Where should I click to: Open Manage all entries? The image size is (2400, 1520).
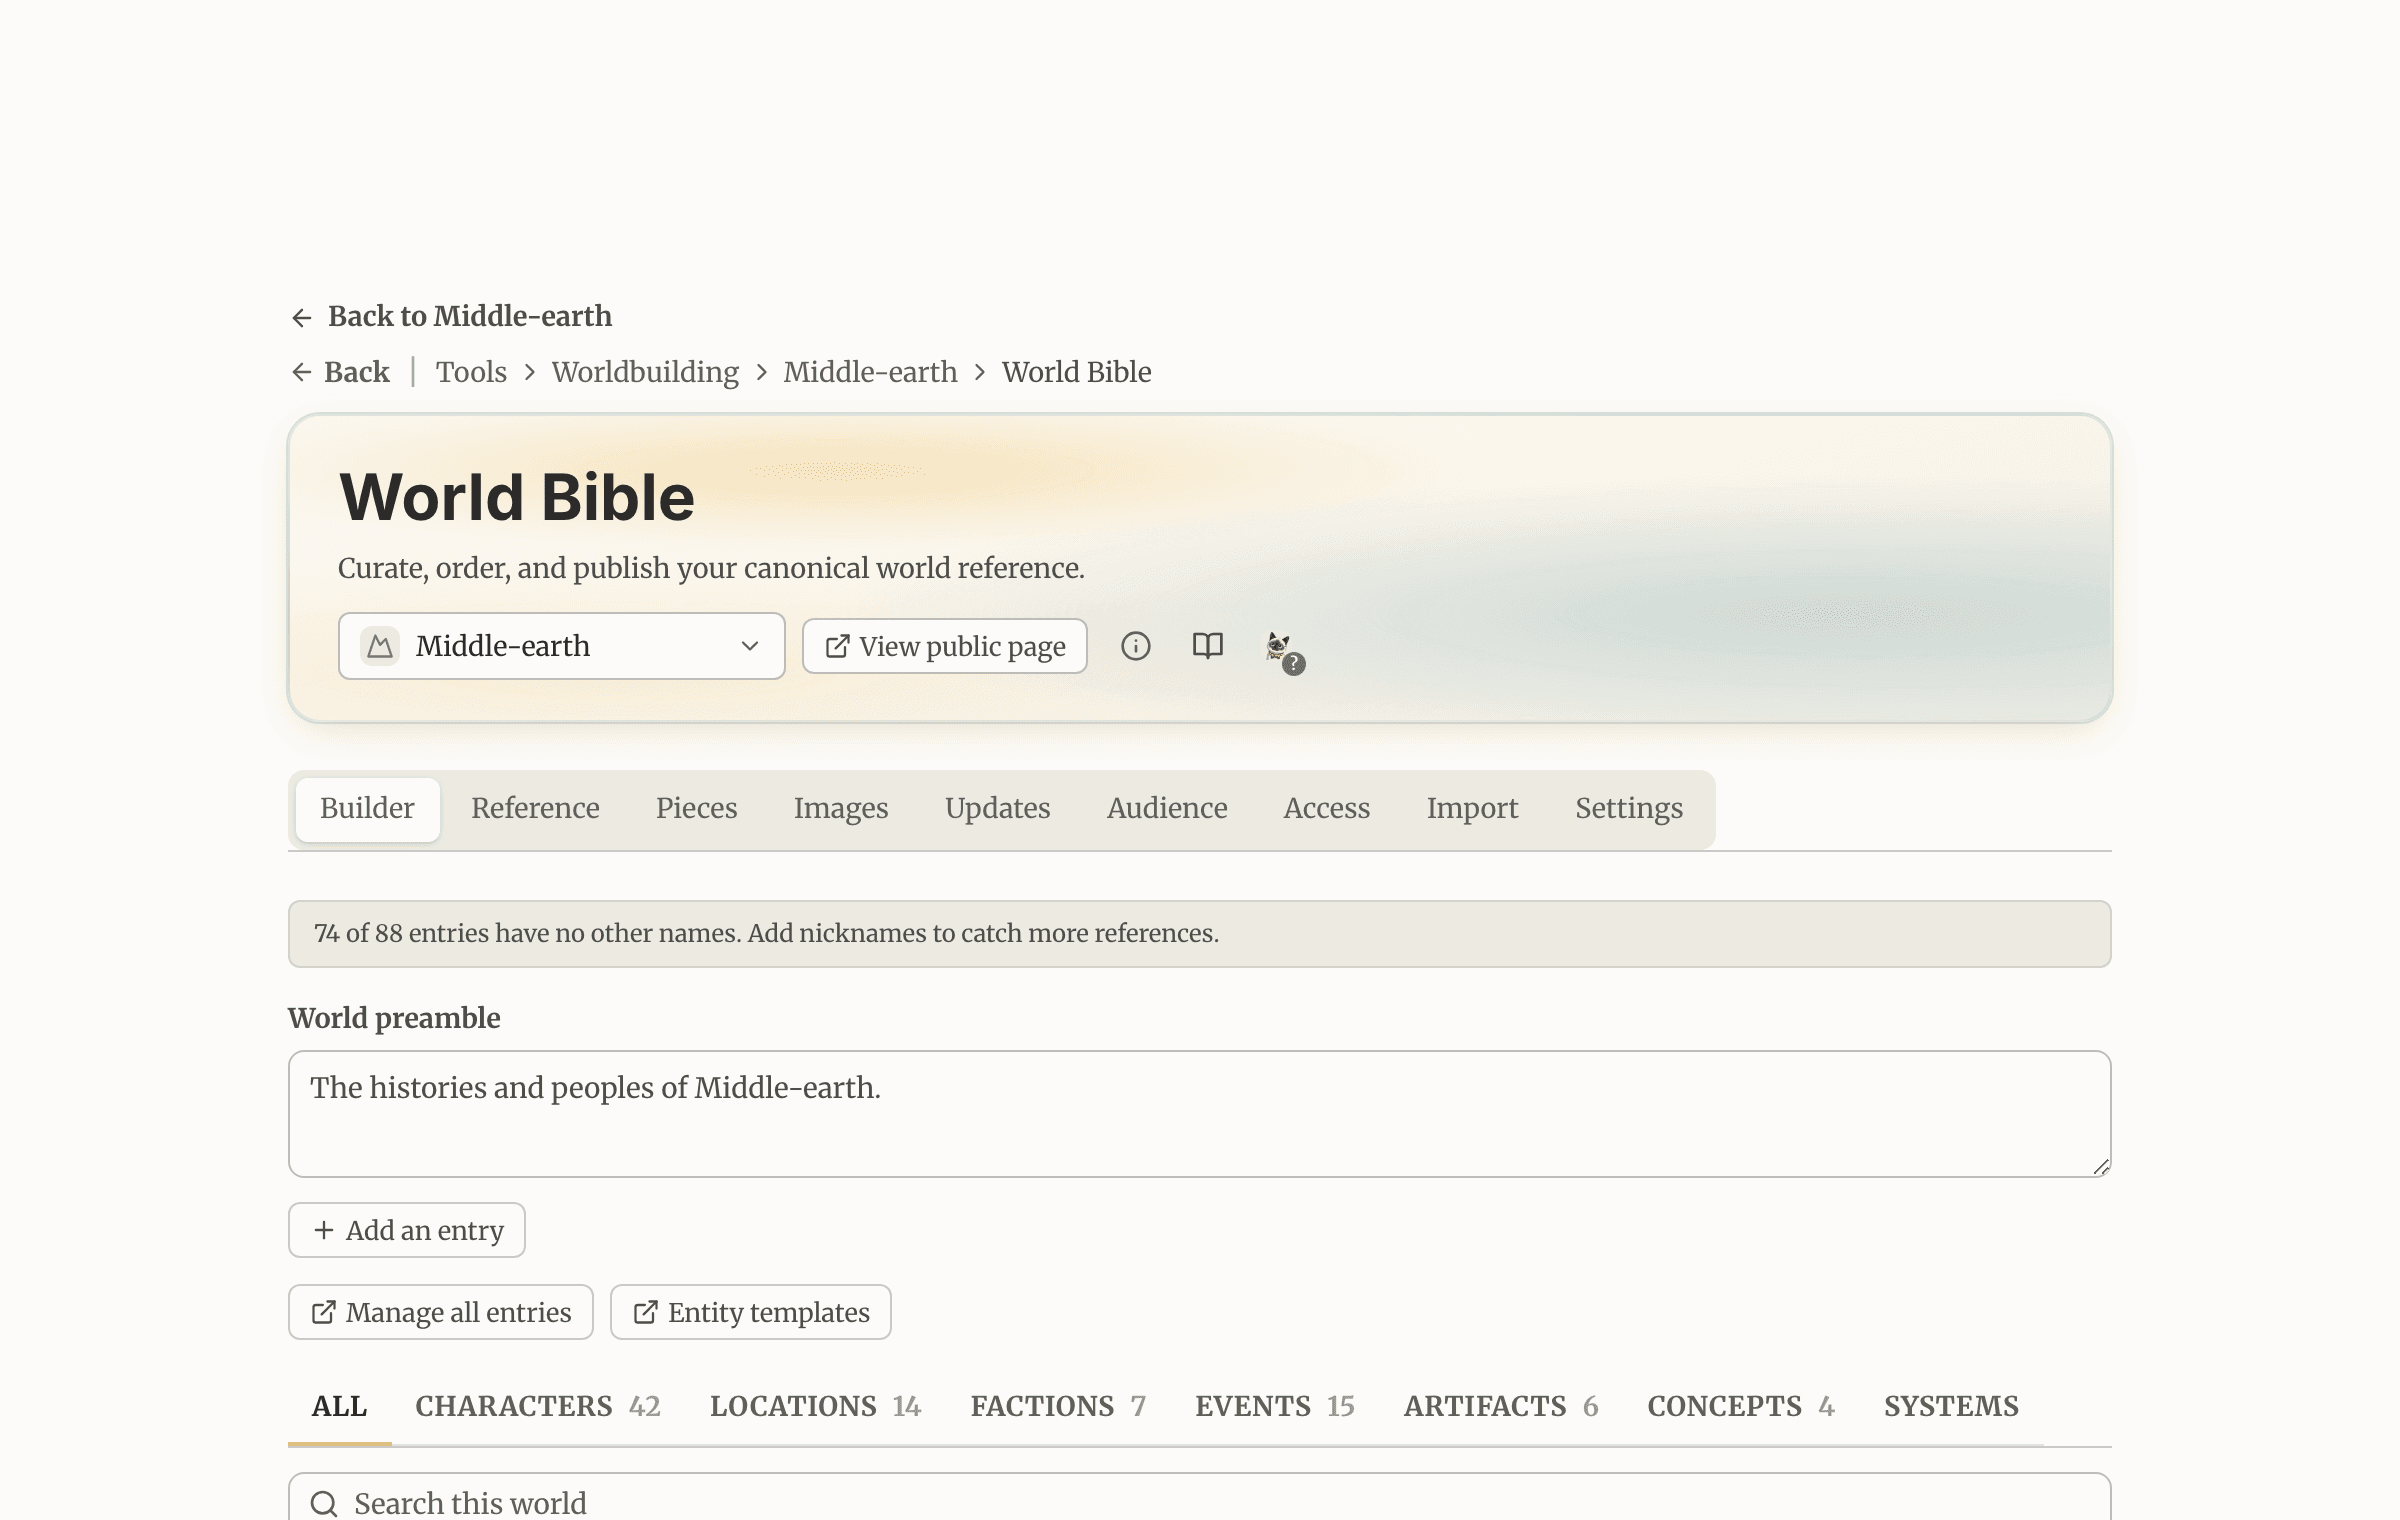[x=441, y=1312]
